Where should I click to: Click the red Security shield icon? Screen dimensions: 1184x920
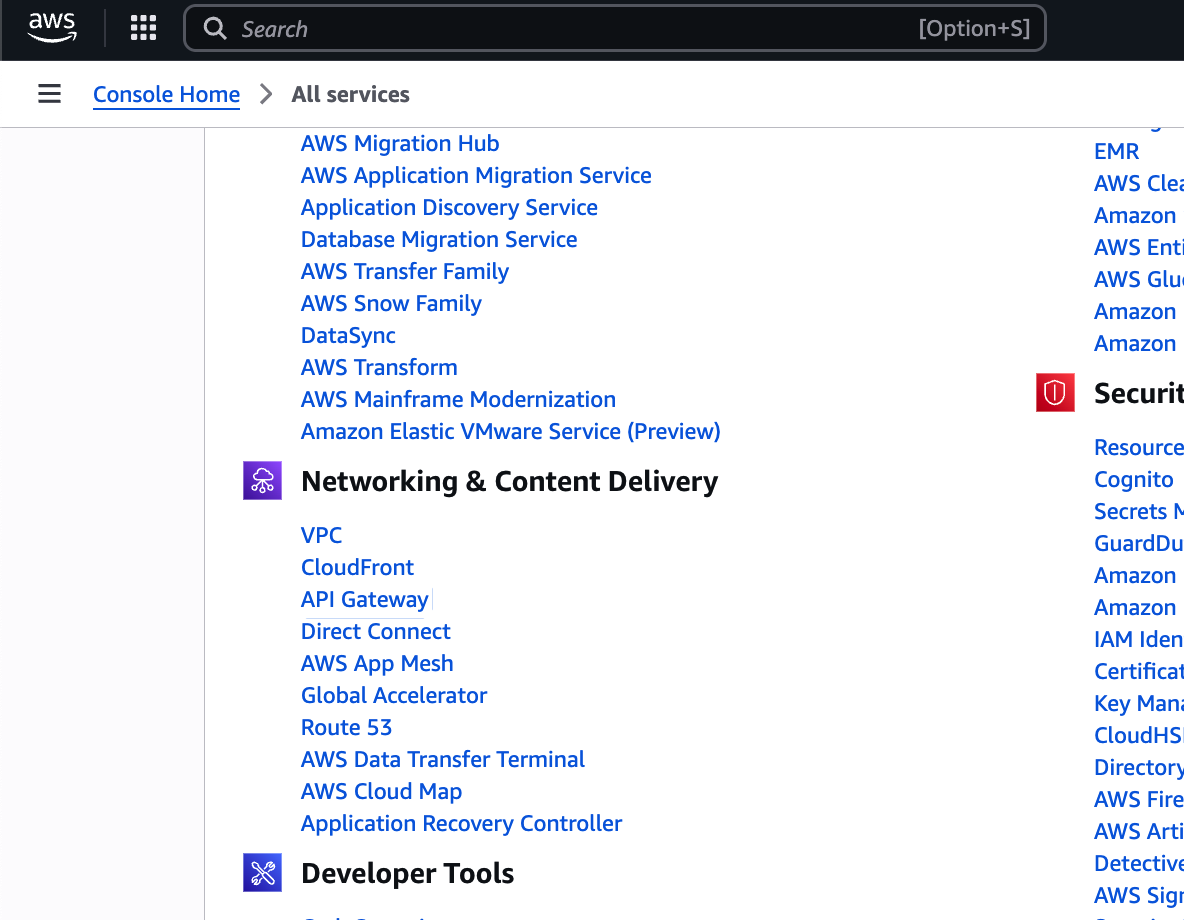point(1055,393)
